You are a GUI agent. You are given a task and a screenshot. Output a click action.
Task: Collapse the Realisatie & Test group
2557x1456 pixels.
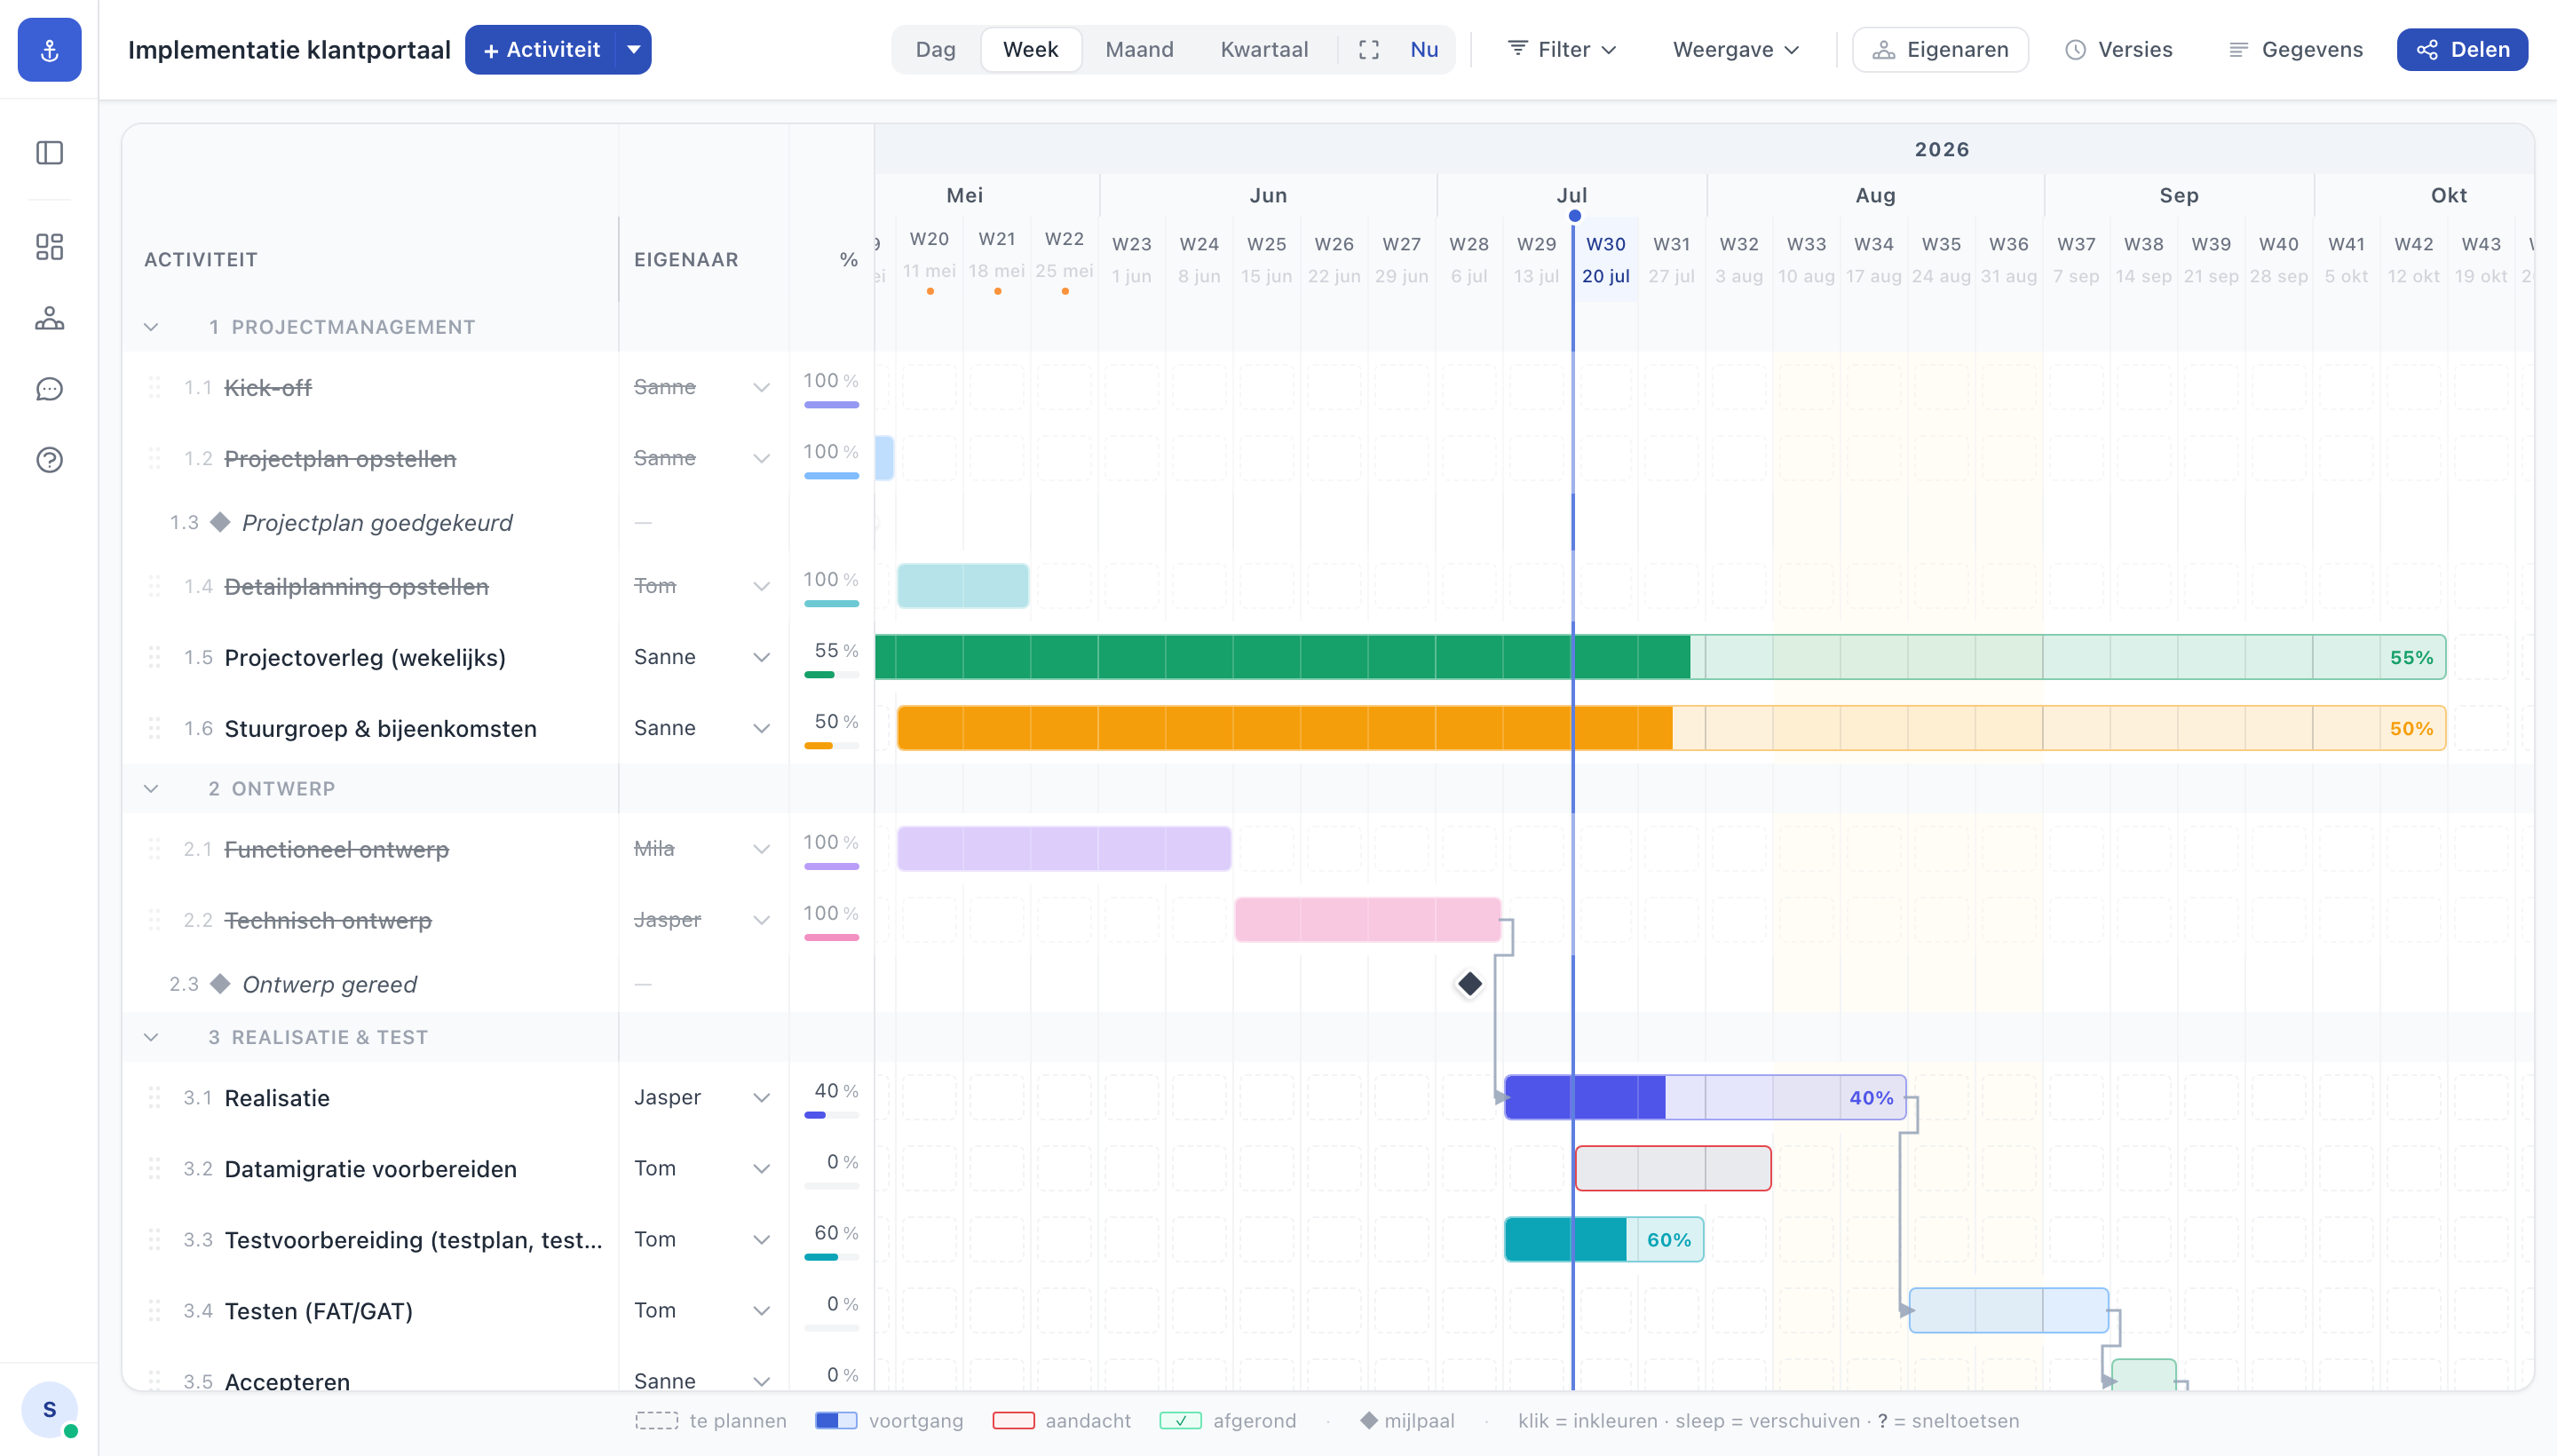151,1037
